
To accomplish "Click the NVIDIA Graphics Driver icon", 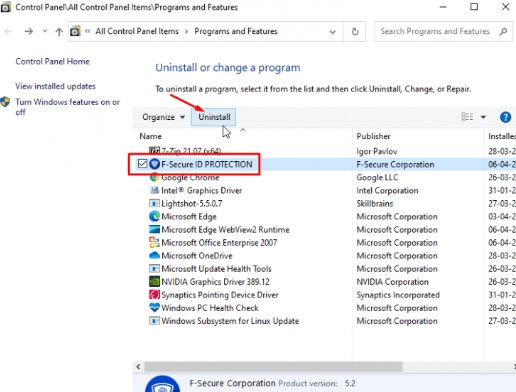I will point(154,281).
